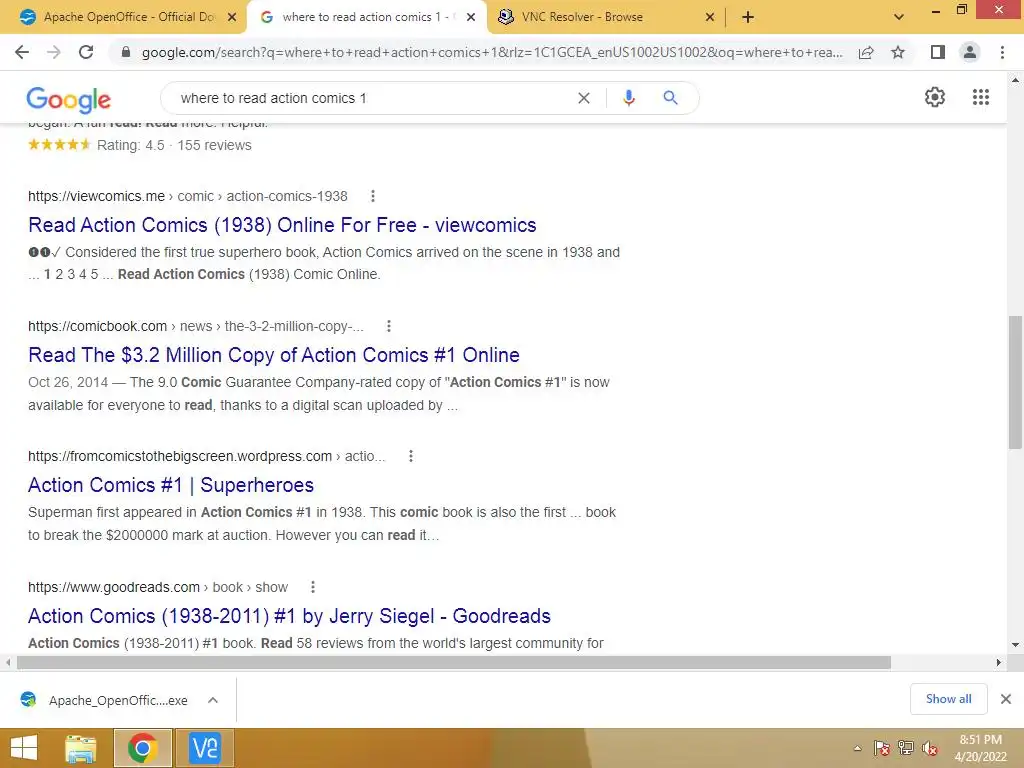Switch to VNC Resolver tab
Screen dimensions: 1024x768
coord(606,17)
